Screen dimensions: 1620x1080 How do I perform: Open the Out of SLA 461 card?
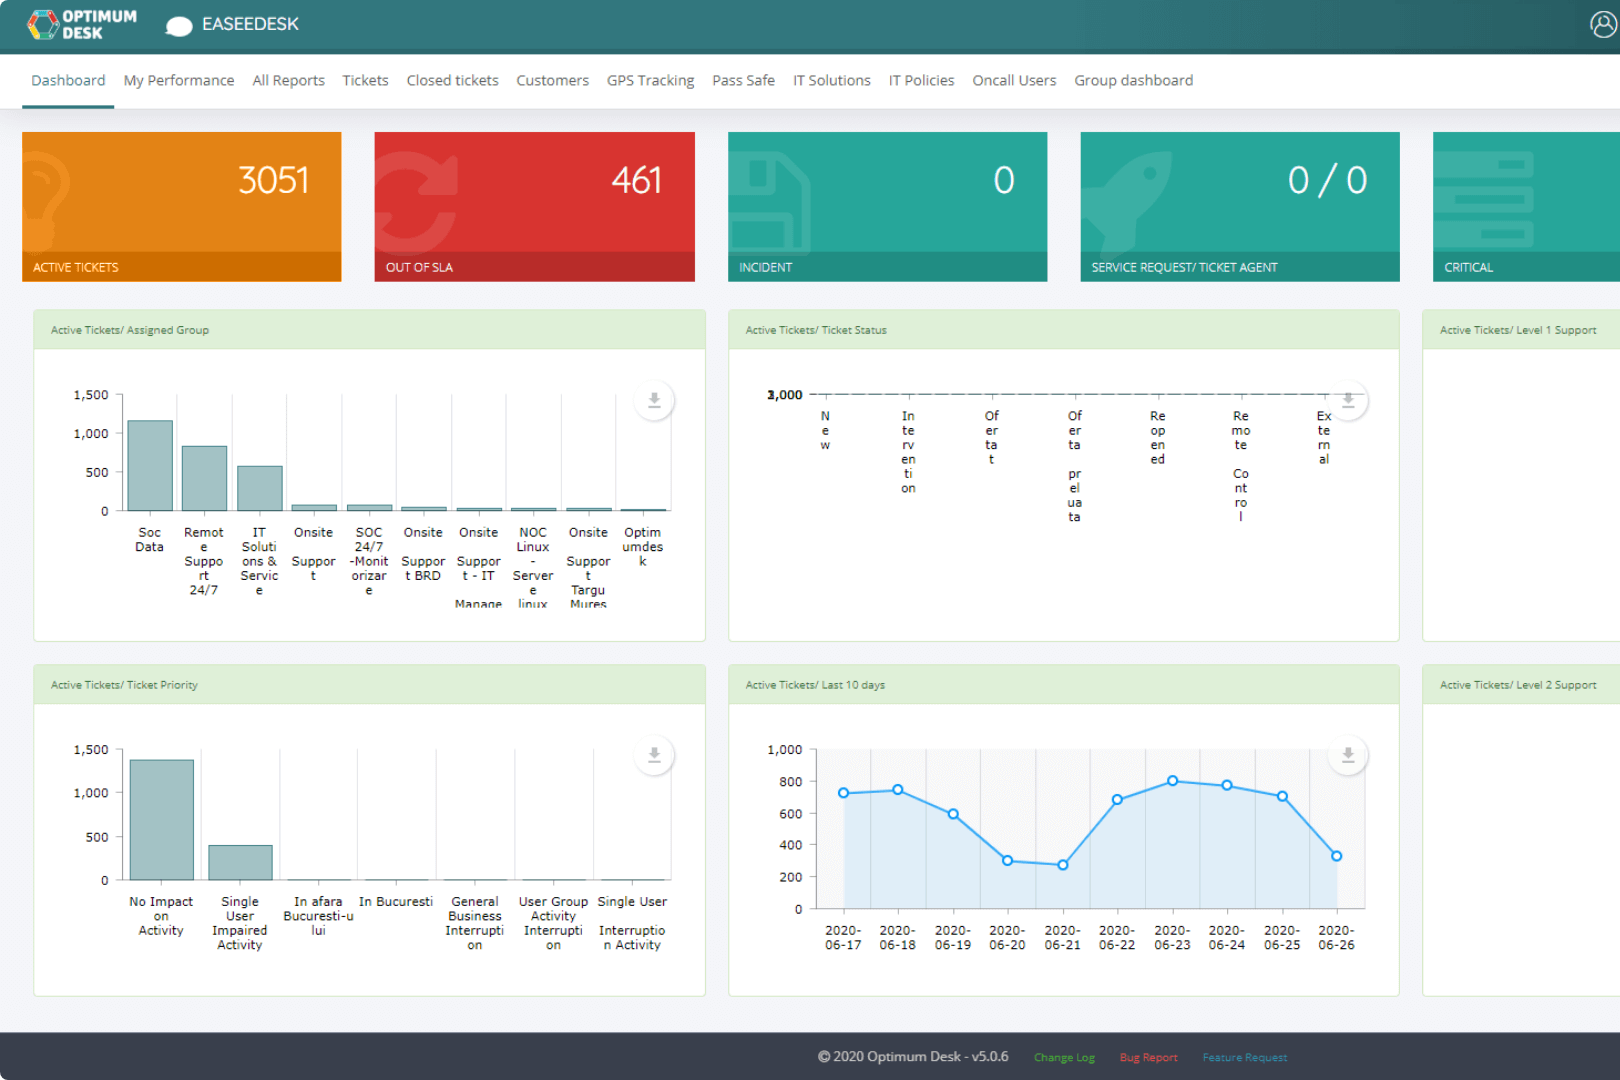click(534, 206)
